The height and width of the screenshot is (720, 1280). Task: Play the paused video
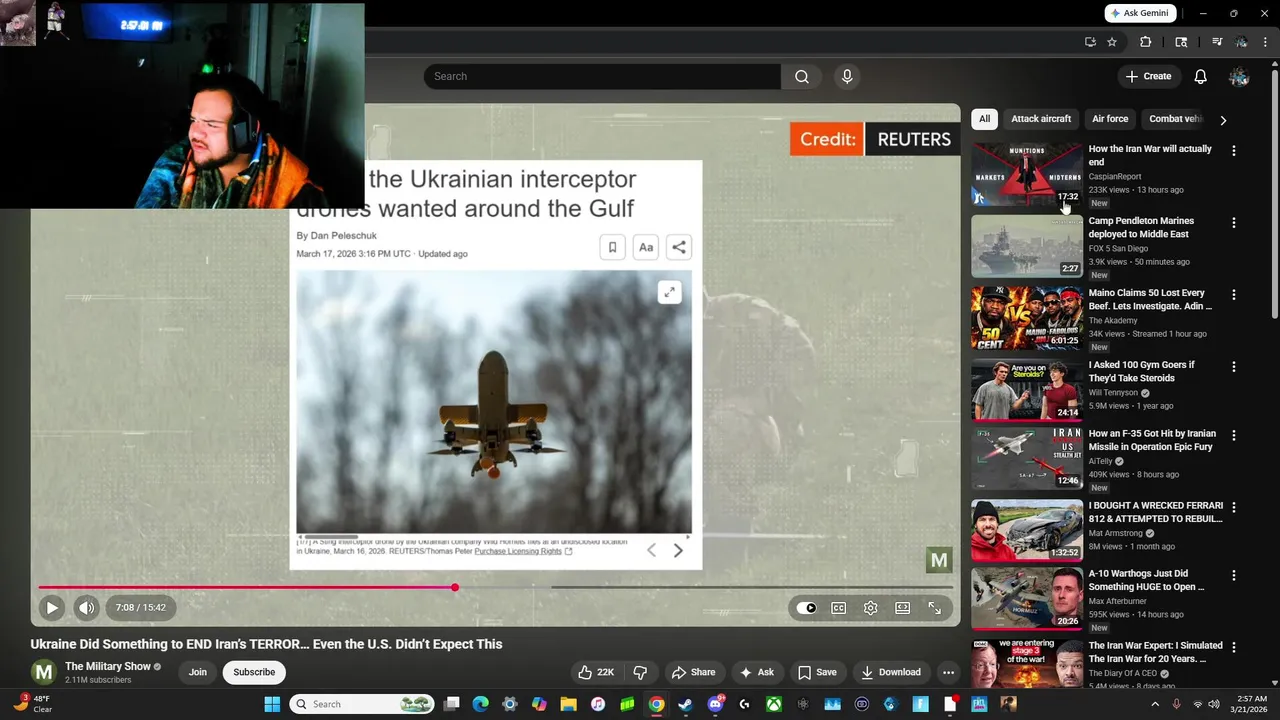51,607
